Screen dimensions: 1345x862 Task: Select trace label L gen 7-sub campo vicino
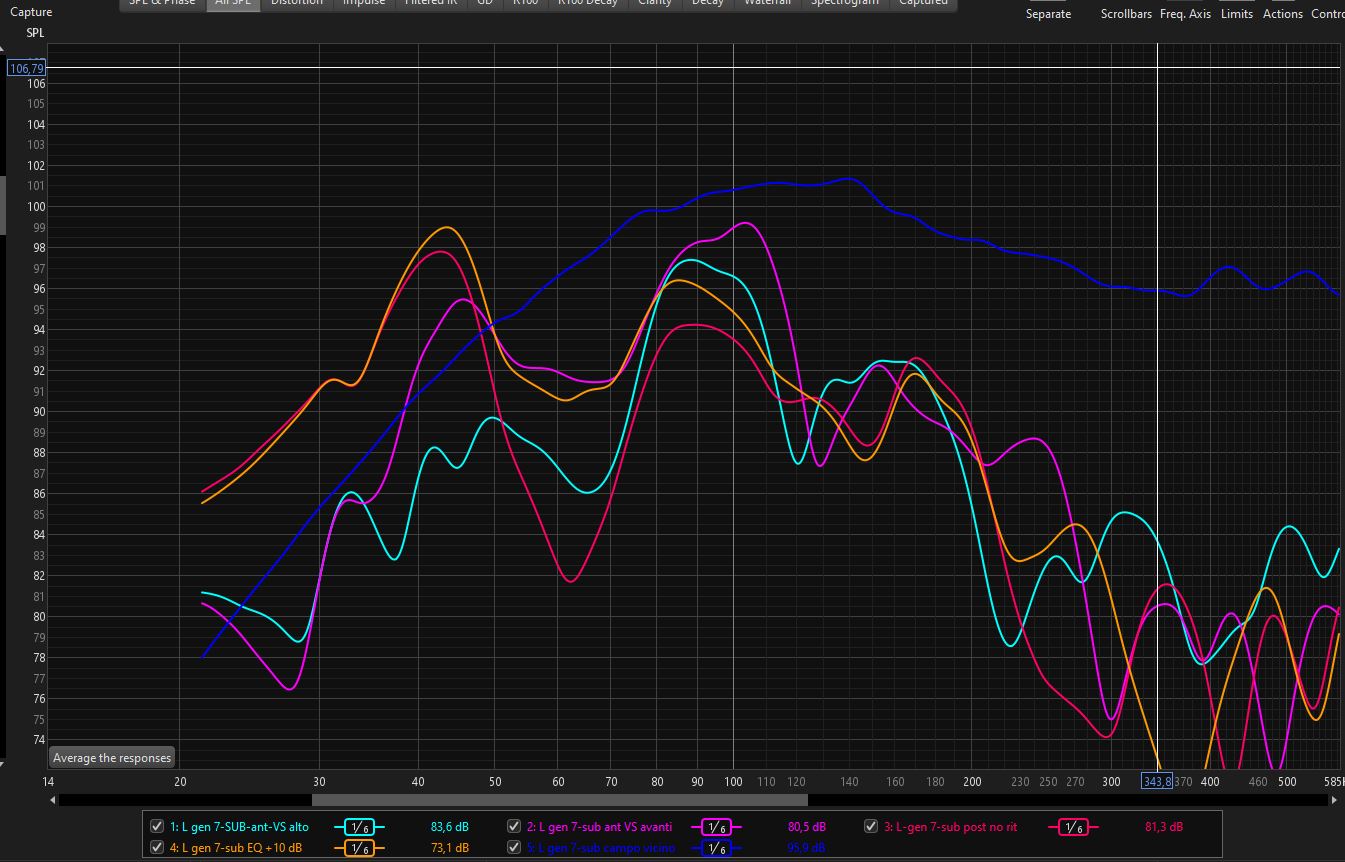[600, 848]
